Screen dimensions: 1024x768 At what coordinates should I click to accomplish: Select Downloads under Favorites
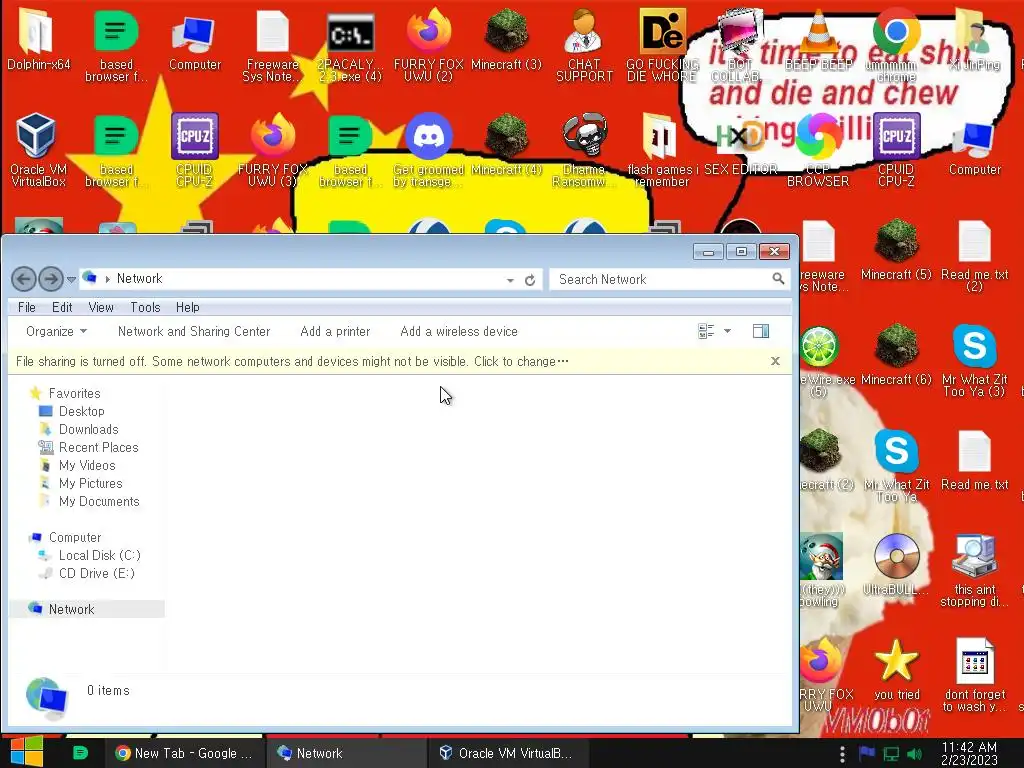point(88,429)
